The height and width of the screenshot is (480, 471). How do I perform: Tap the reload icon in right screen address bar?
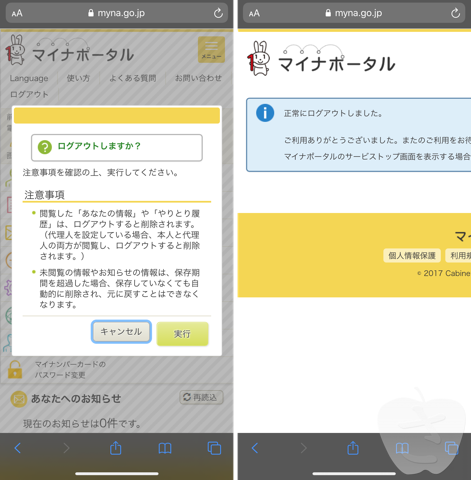pyautogui.click(x=455, y=13)
